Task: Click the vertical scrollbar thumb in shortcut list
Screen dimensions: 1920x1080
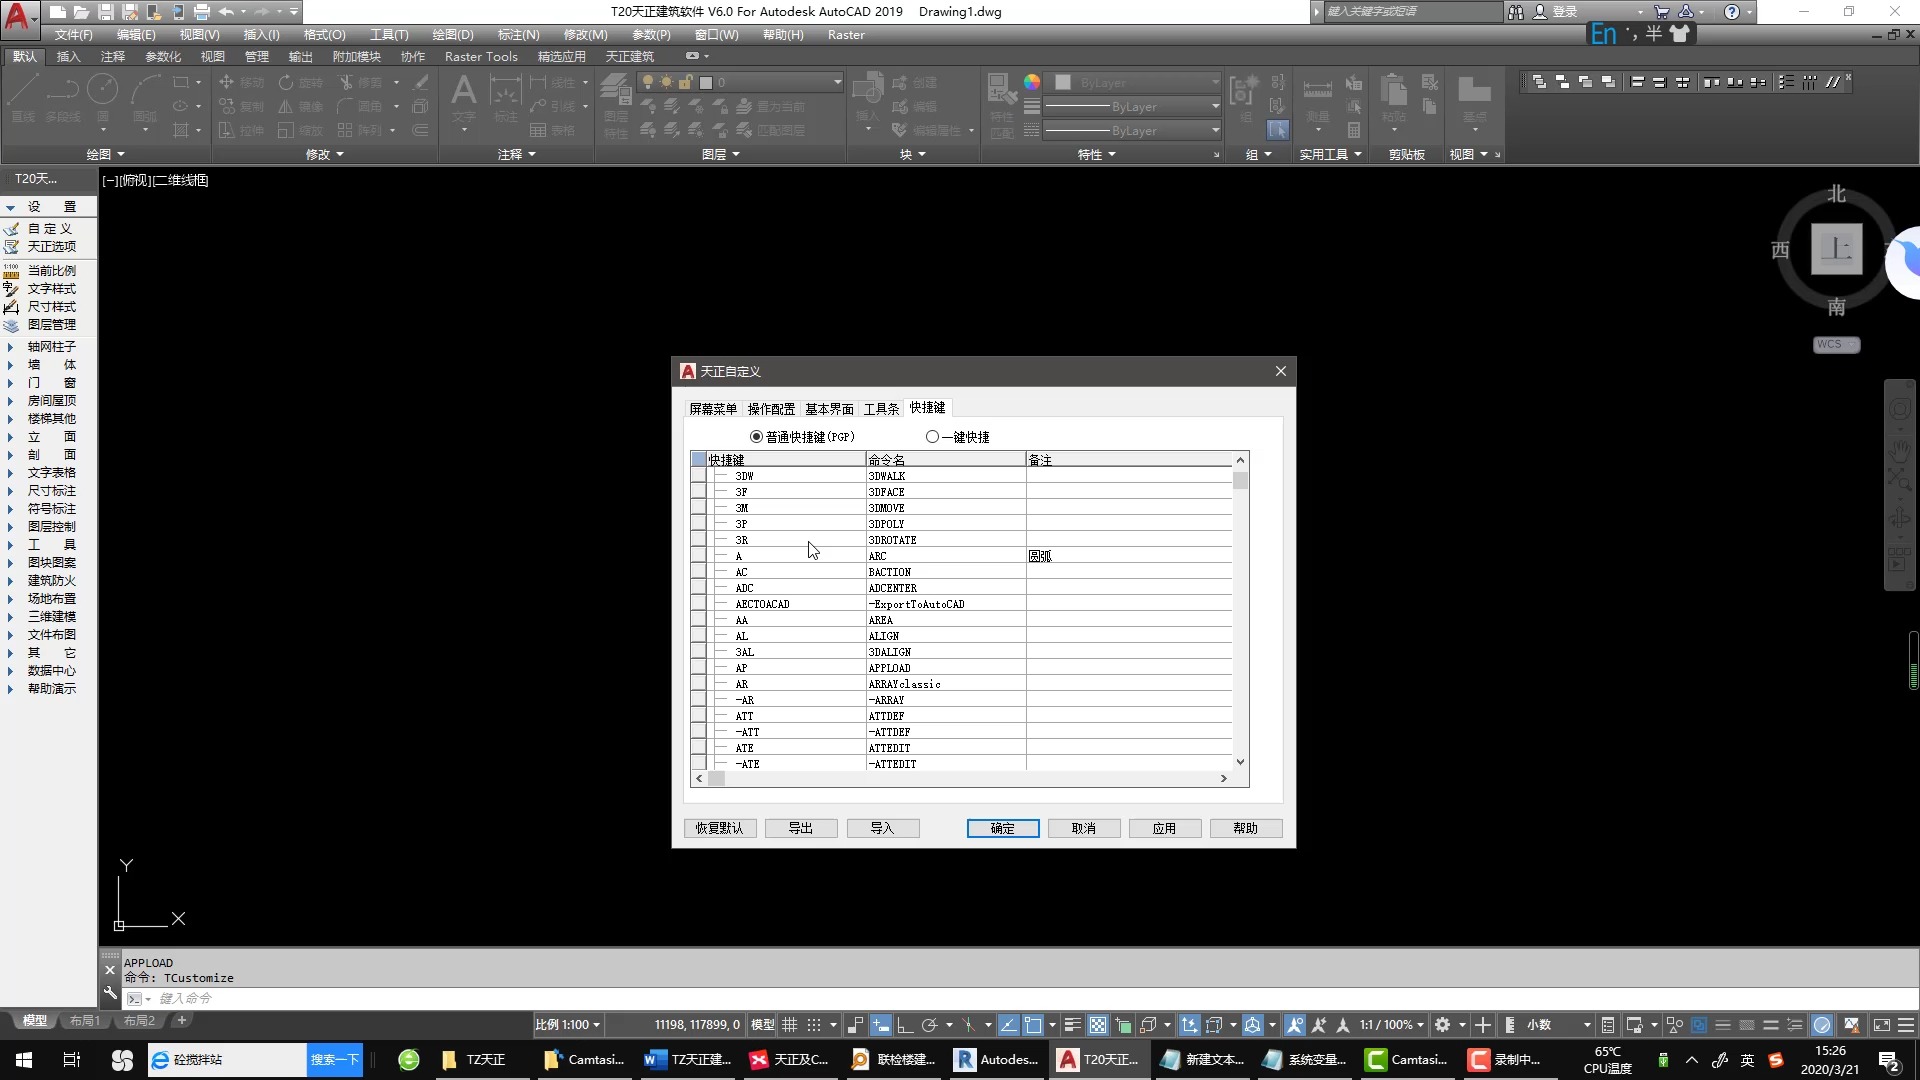Action: pyautogui.click(x=1240, y=481)
